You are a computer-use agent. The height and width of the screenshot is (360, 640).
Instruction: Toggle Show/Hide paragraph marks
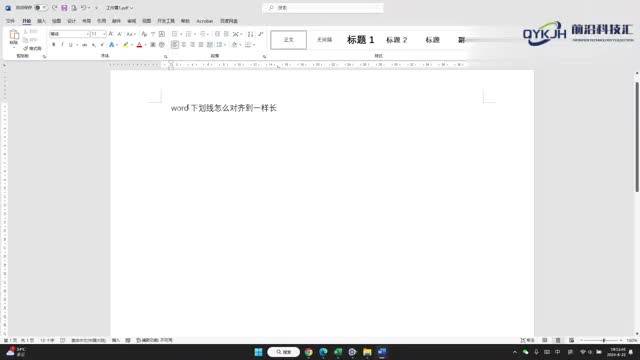(x=260, y=34)
